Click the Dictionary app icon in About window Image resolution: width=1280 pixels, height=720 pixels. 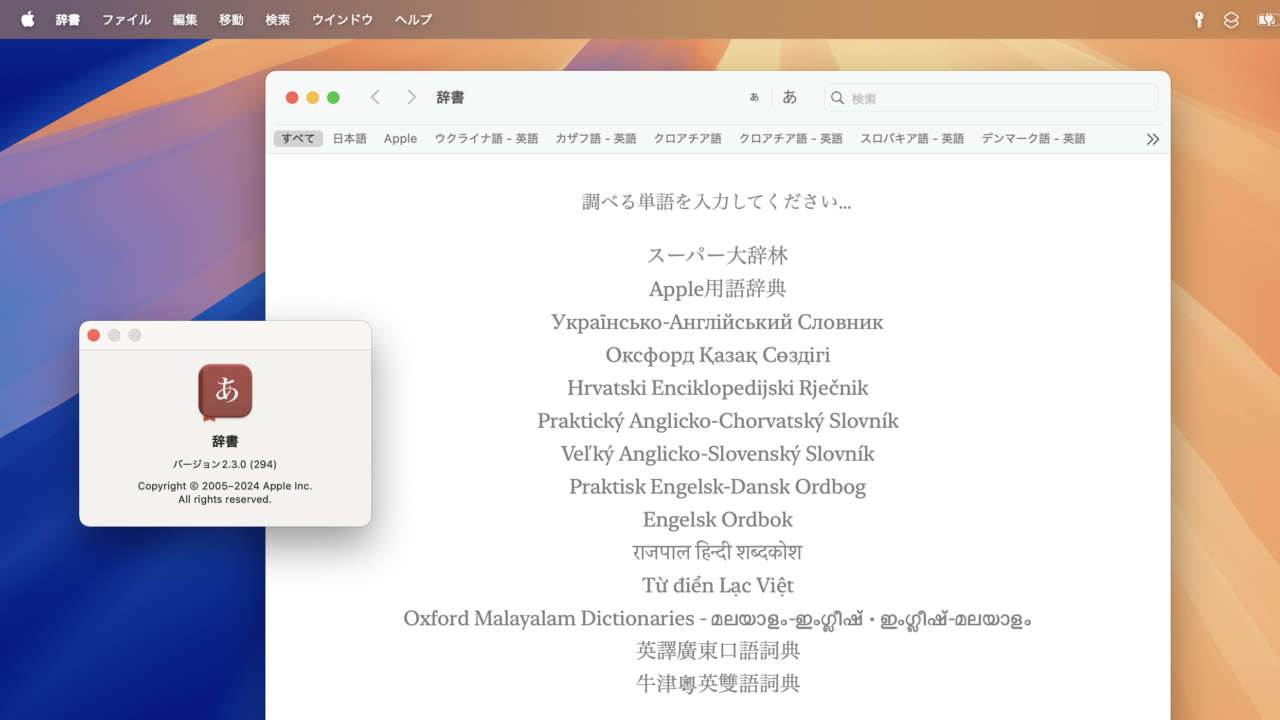click(225, 391)
